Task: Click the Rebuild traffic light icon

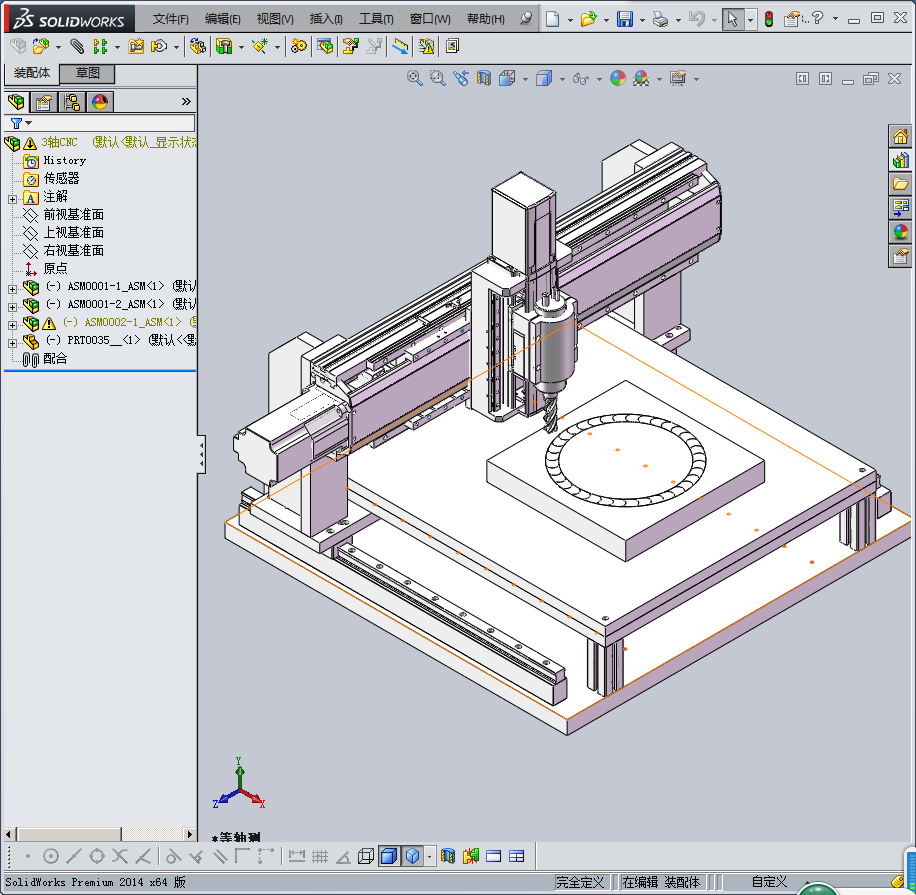Action: pos(769,19)
